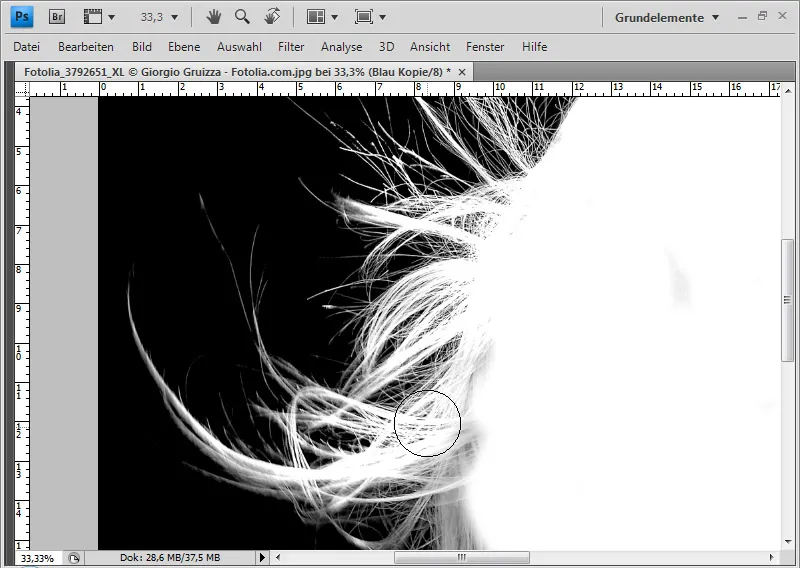Screen dimensions: 800x568
Task: Click the horizontal scrollbar thumb
Action: [462, 557]
